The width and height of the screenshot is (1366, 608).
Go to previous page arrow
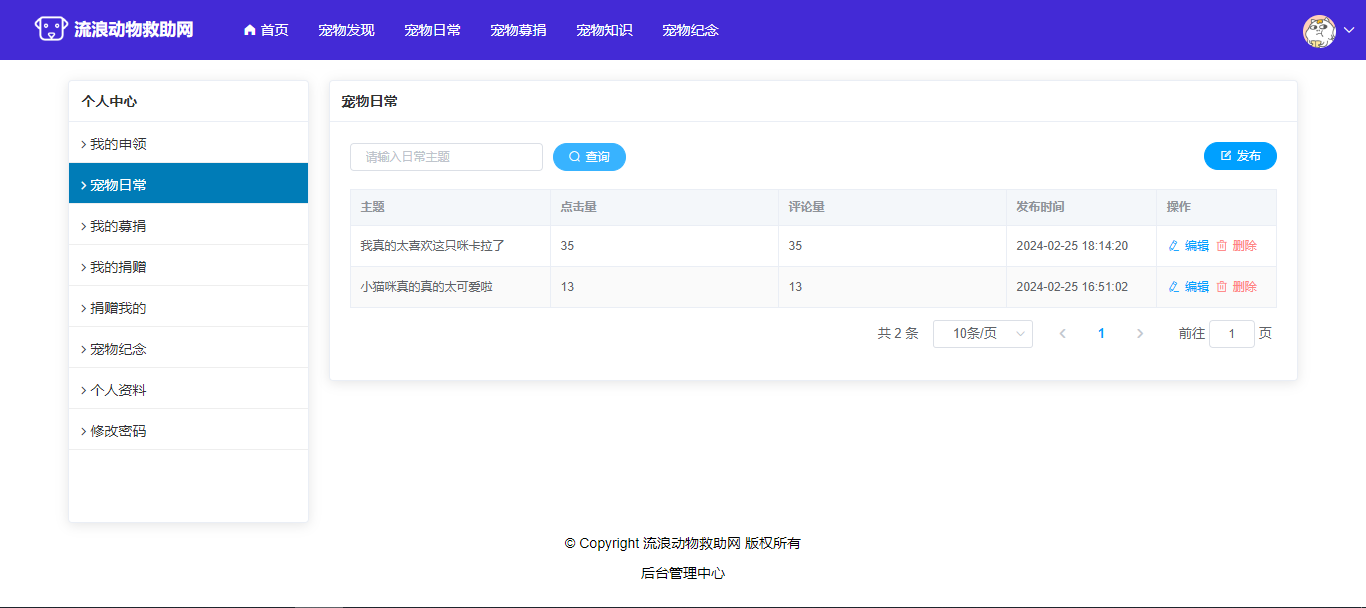[x=1062, y=334]
